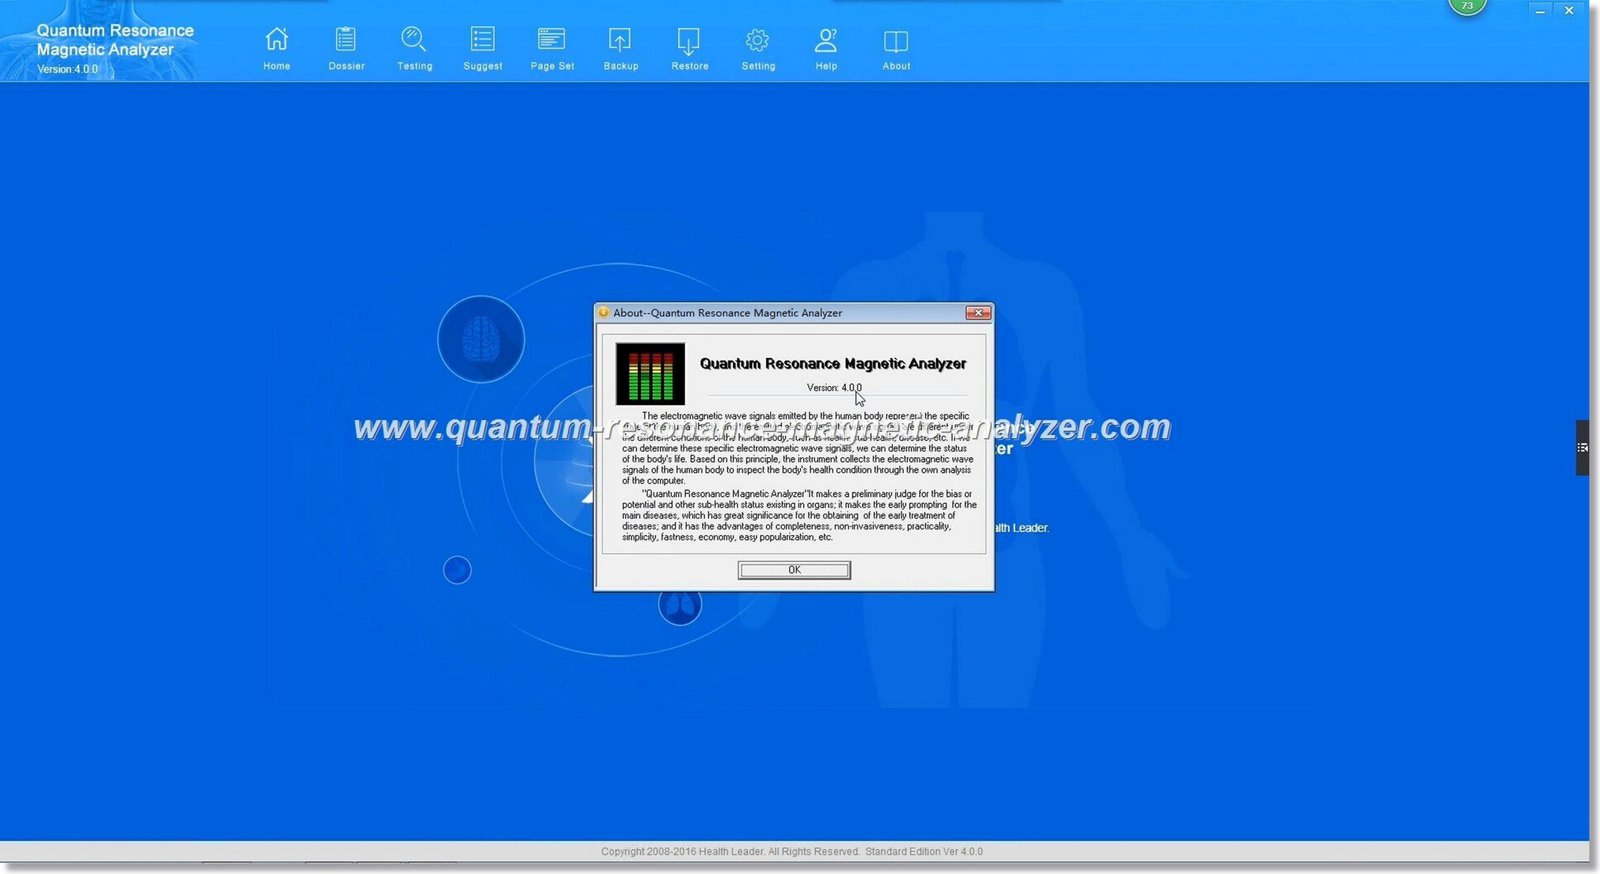Click the Backup upload icon
The image size is (1600, 874).
620,47
